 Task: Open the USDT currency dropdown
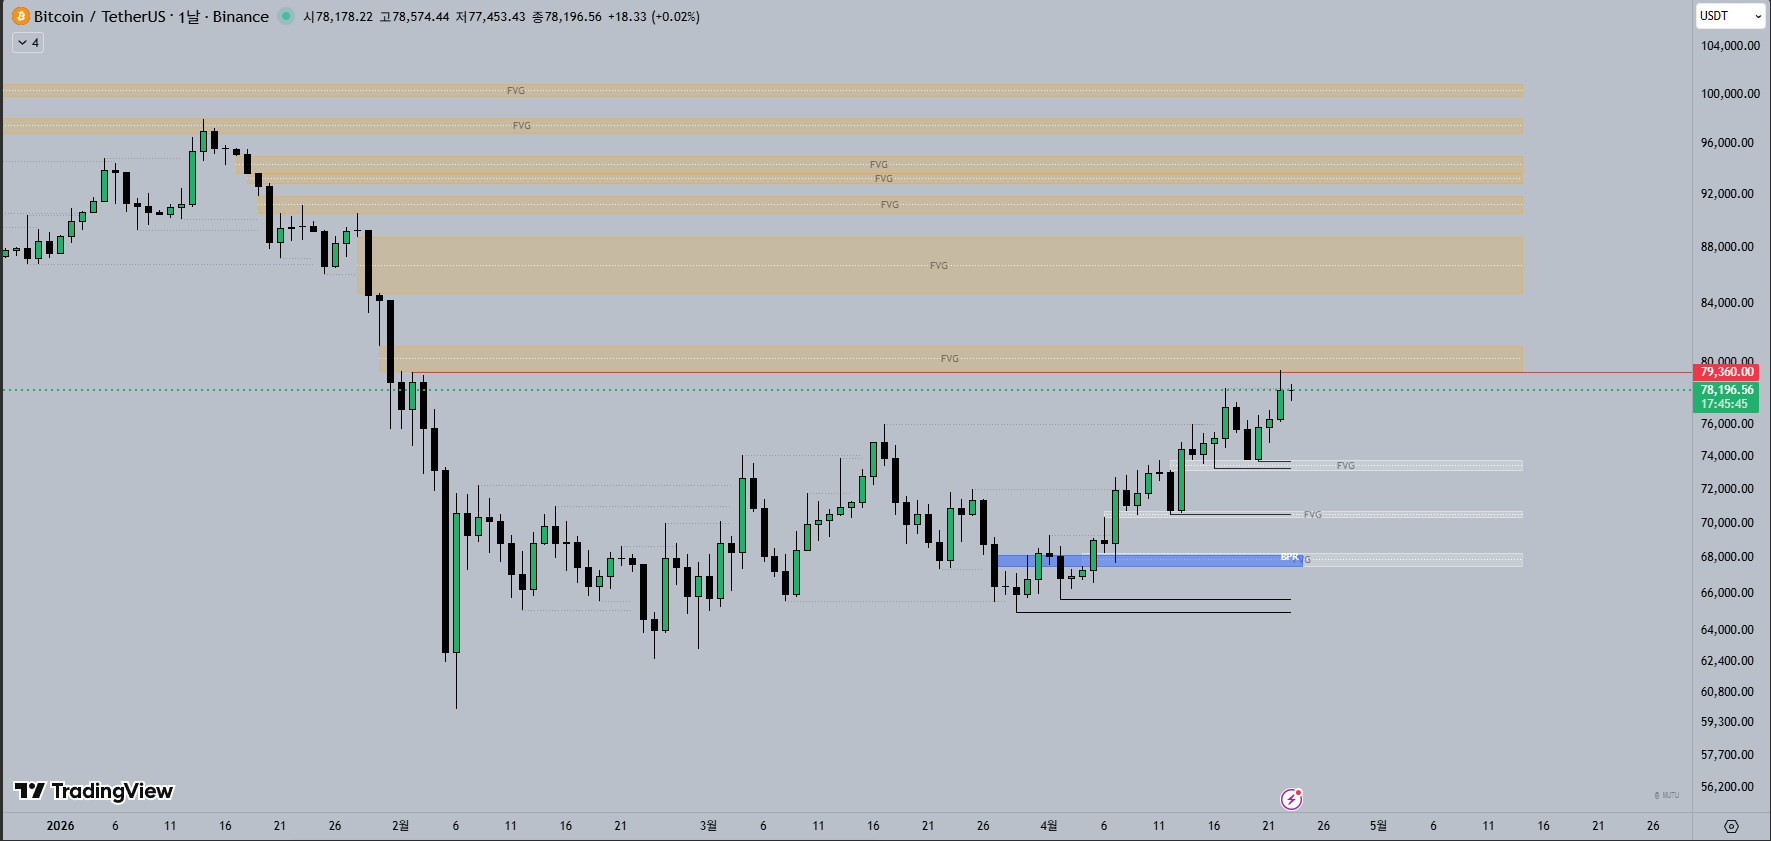(1730, 16)
